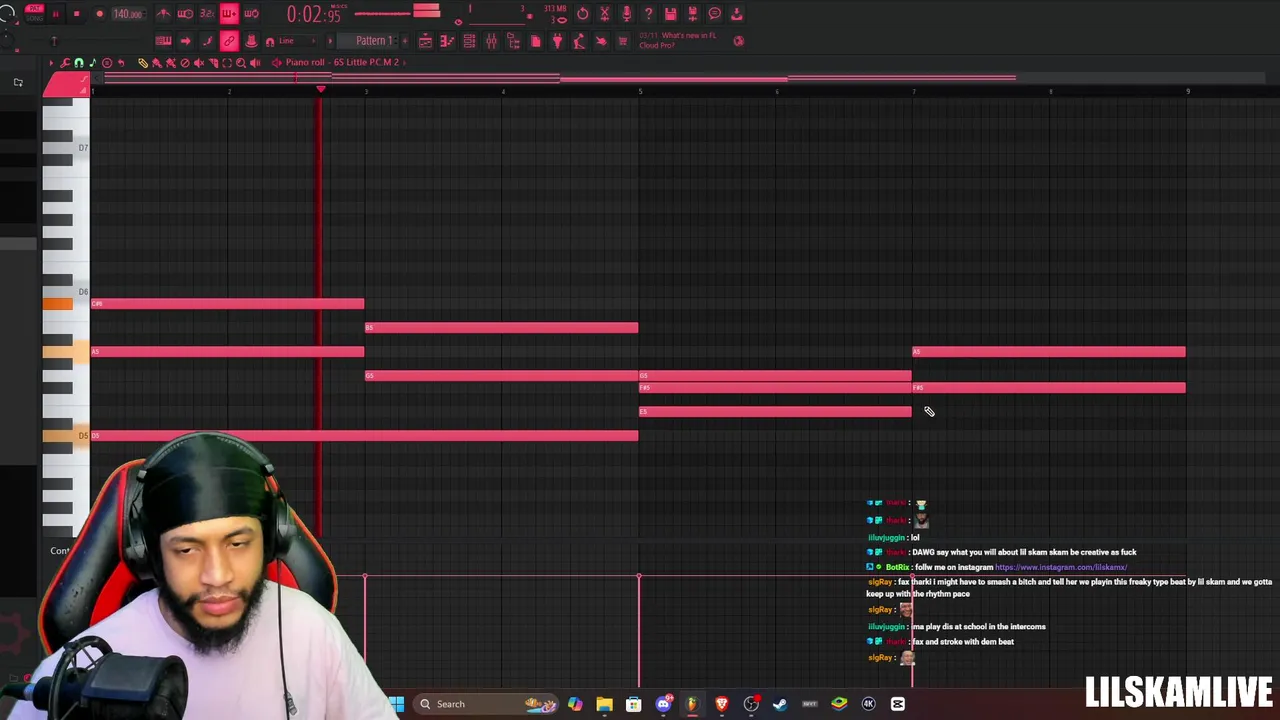This screenshot has width=1280, height=720.
Task: Select the Zoom magnifier tool
Action: pos(241,62)
